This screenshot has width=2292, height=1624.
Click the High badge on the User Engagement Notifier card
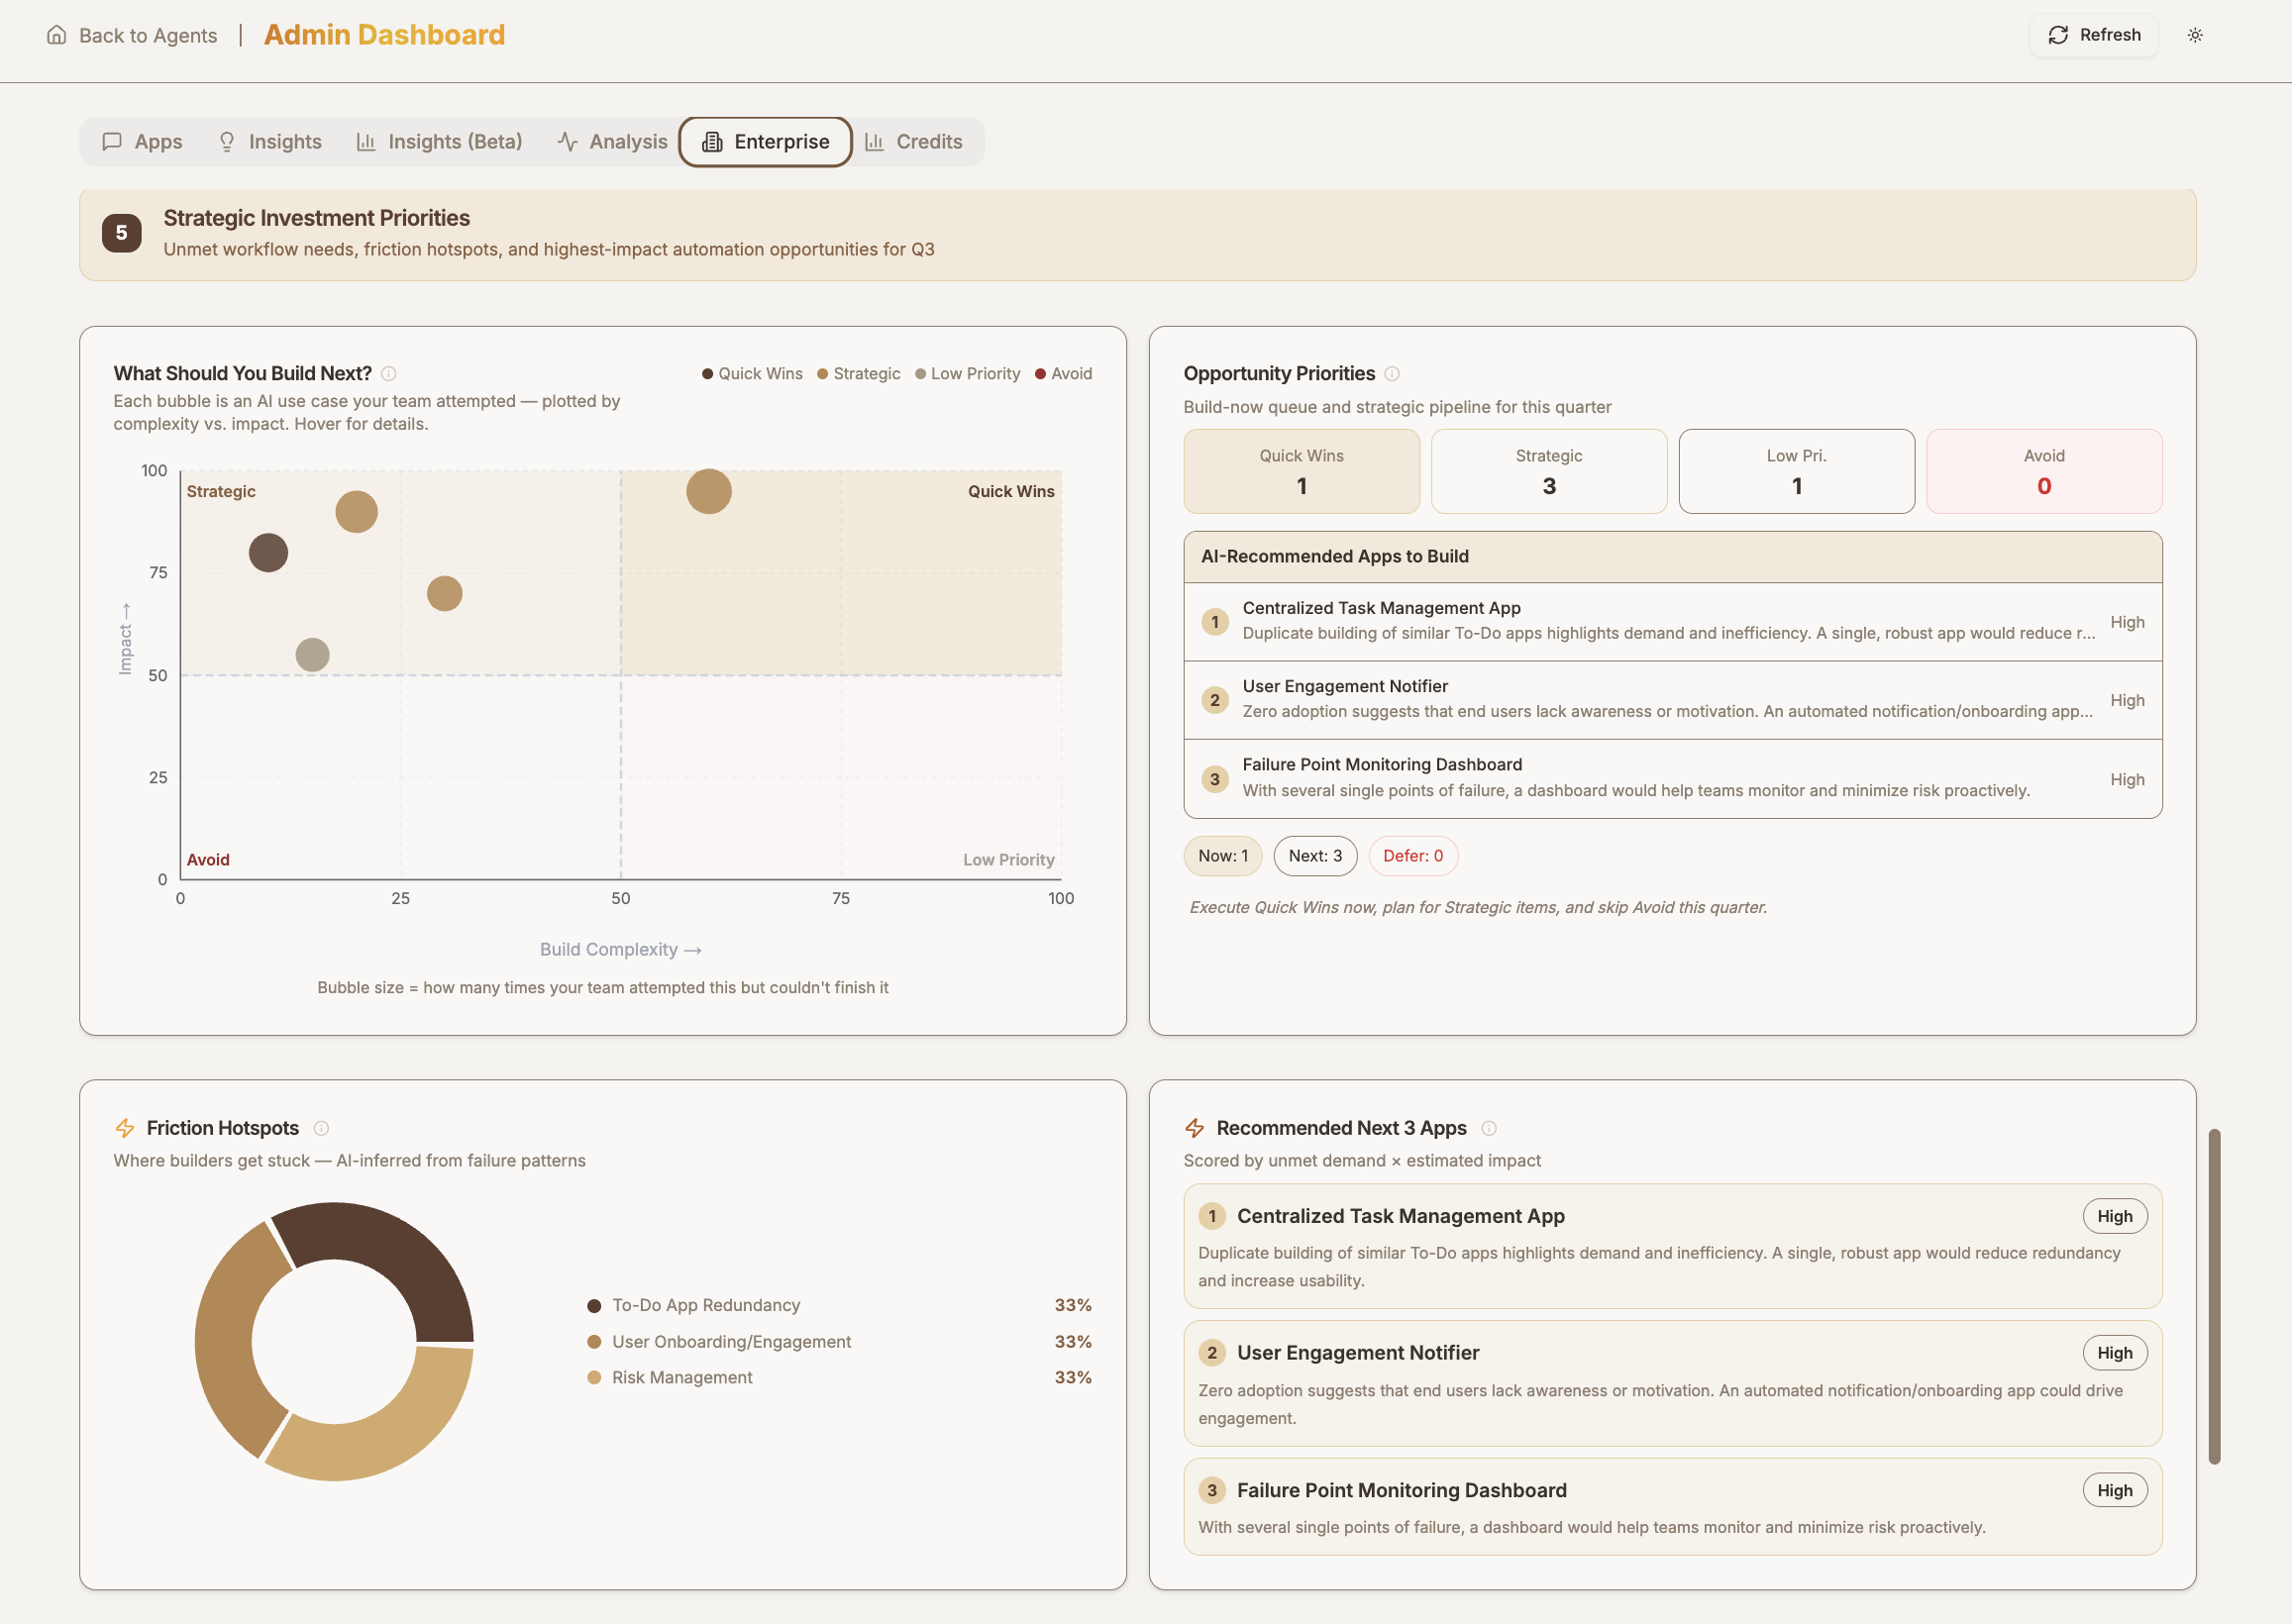click(x=2115, y=1354)
